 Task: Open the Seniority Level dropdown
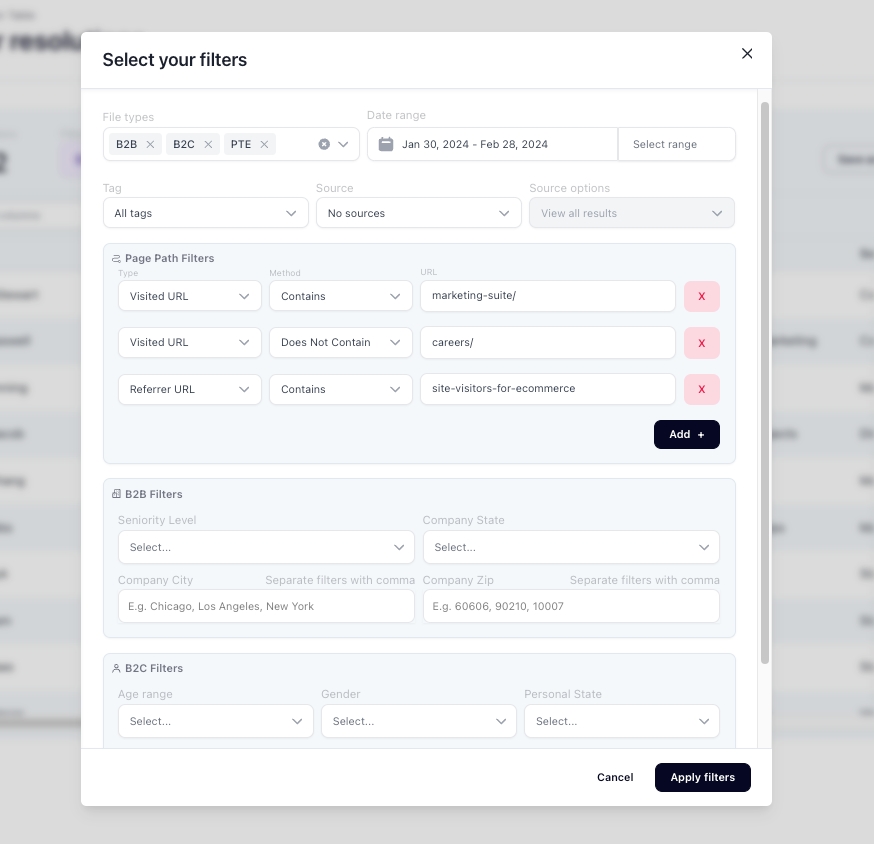click(265, 547)
